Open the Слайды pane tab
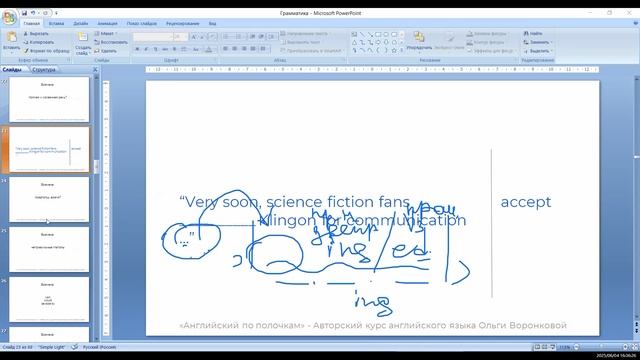This screenshot has width=640, height=360. tap(12, 70)
